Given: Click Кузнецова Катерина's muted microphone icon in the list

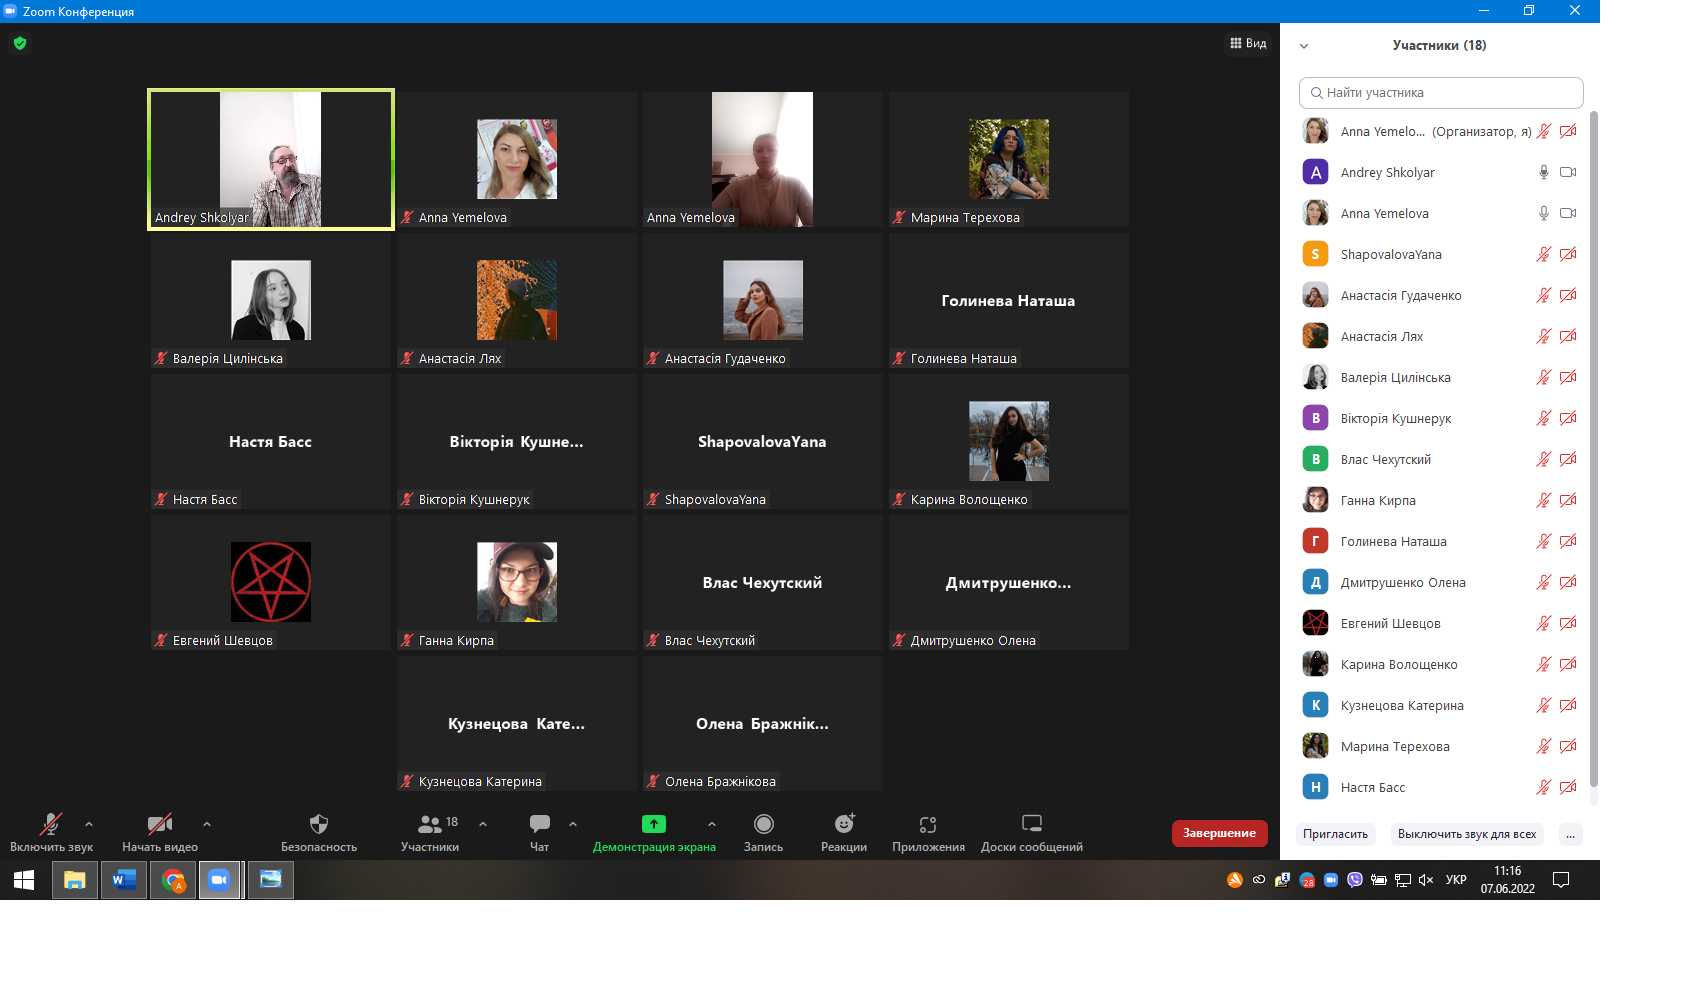Looking at the screenshot, I should (x=1544, y=705).
